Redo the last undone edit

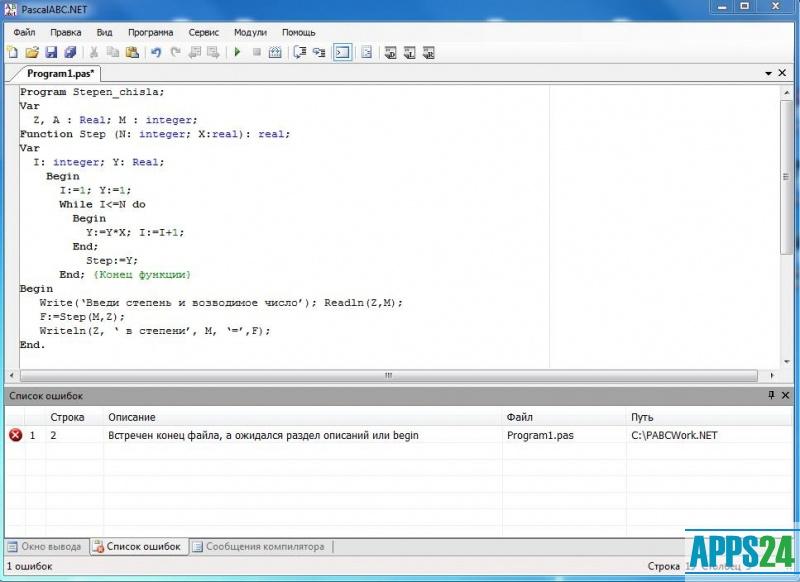[x=176, y=52]
